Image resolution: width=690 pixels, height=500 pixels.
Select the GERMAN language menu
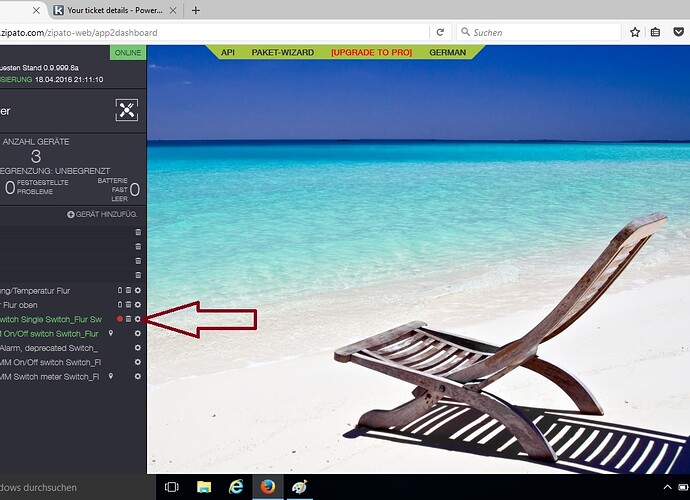click(447, 52)
